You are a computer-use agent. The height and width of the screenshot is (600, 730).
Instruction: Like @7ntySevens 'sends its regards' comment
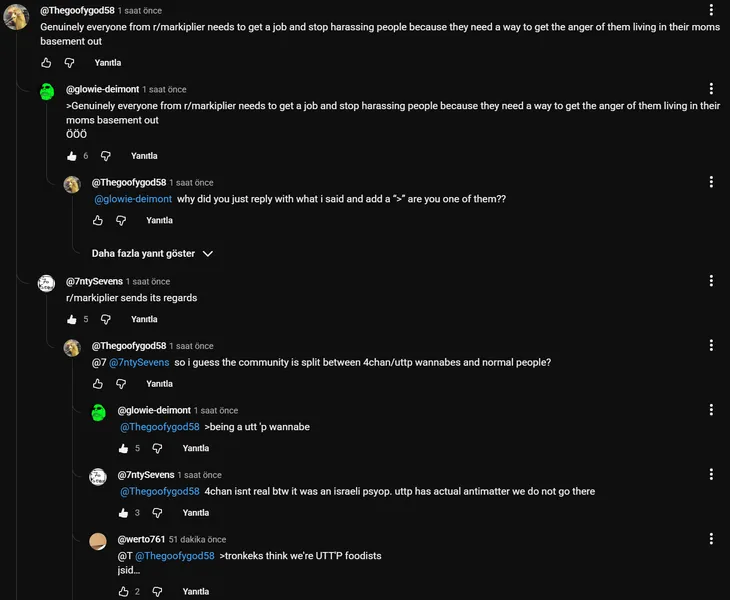tap(72, 320)
